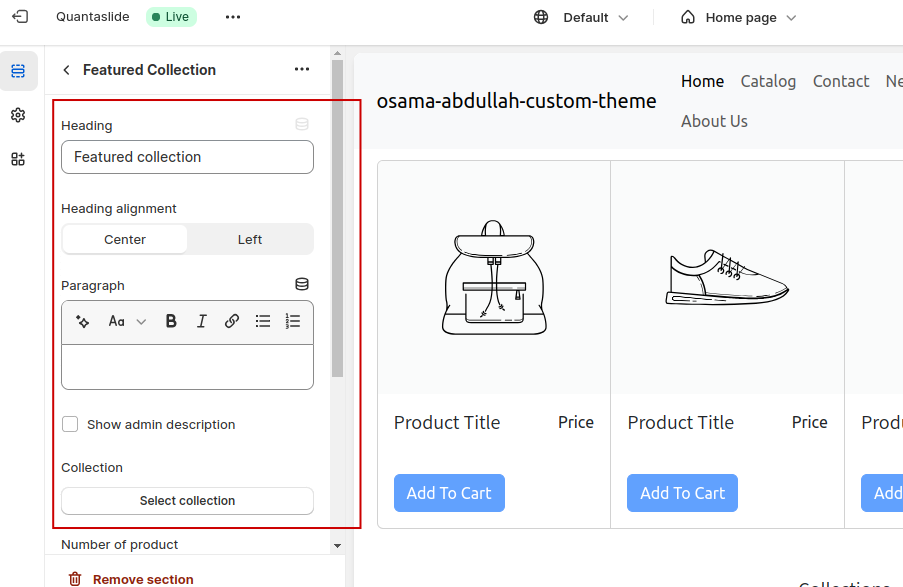
Task: Click the AI generate text sparkle icon
Action: click(83, 321)
